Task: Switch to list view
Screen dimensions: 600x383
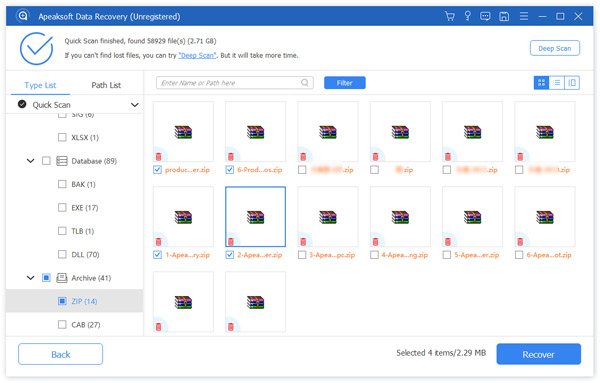Action: [557, 83]
